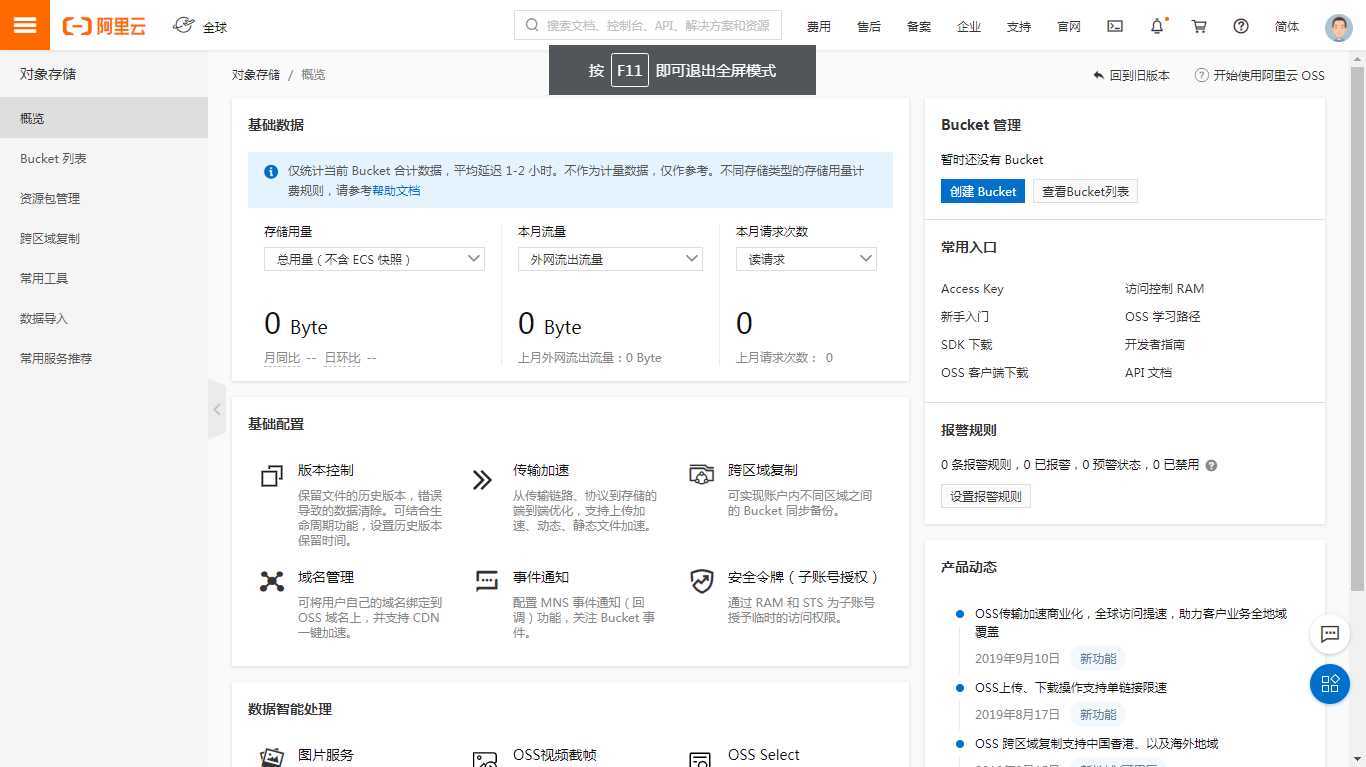Click the OSS Select feature title
The height and width of the screenshot is (767, 1366).
(x=764, y=755)
